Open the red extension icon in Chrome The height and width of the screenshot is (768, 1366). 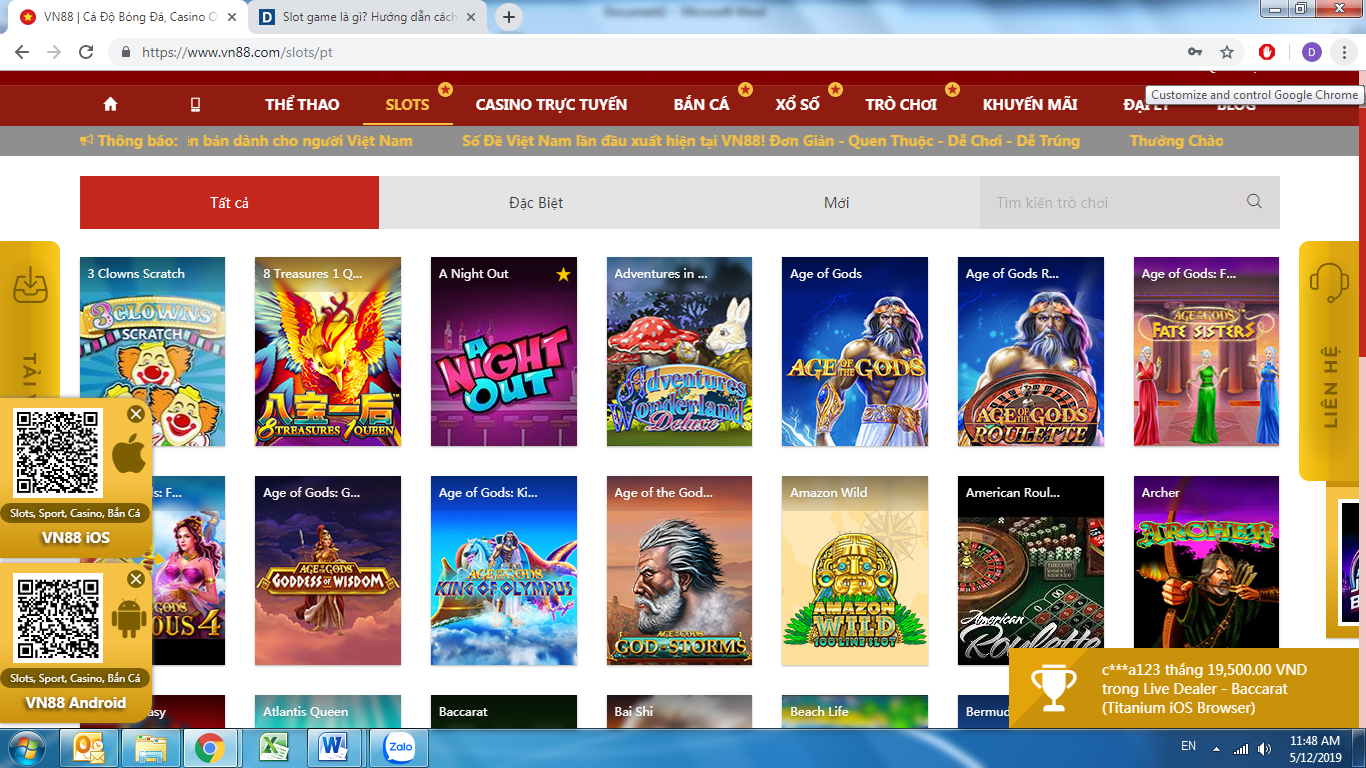pyautogui.click(x=1267, y=52)
